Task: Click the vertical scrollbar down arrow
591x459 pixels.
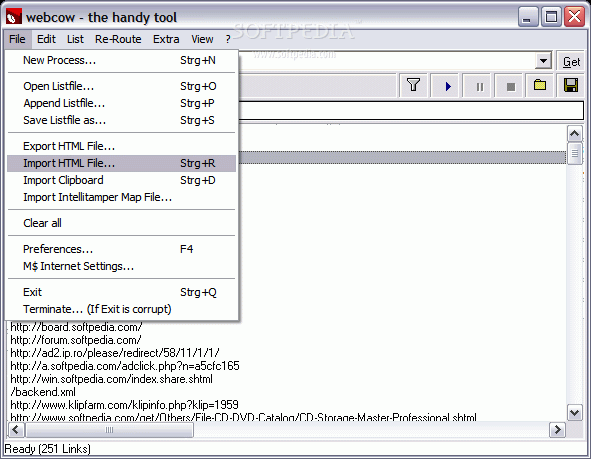Action: click(574, 412)
